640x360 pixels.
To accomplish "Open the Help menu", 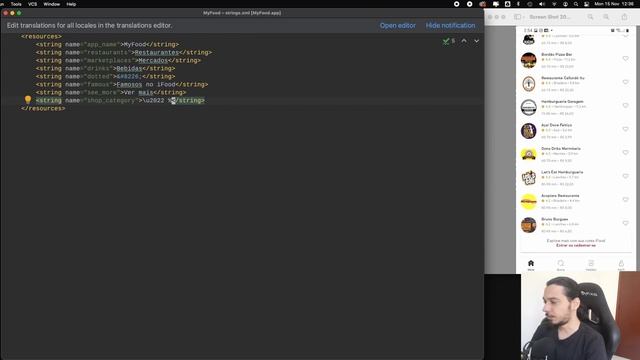I will (x=71, y=4).
